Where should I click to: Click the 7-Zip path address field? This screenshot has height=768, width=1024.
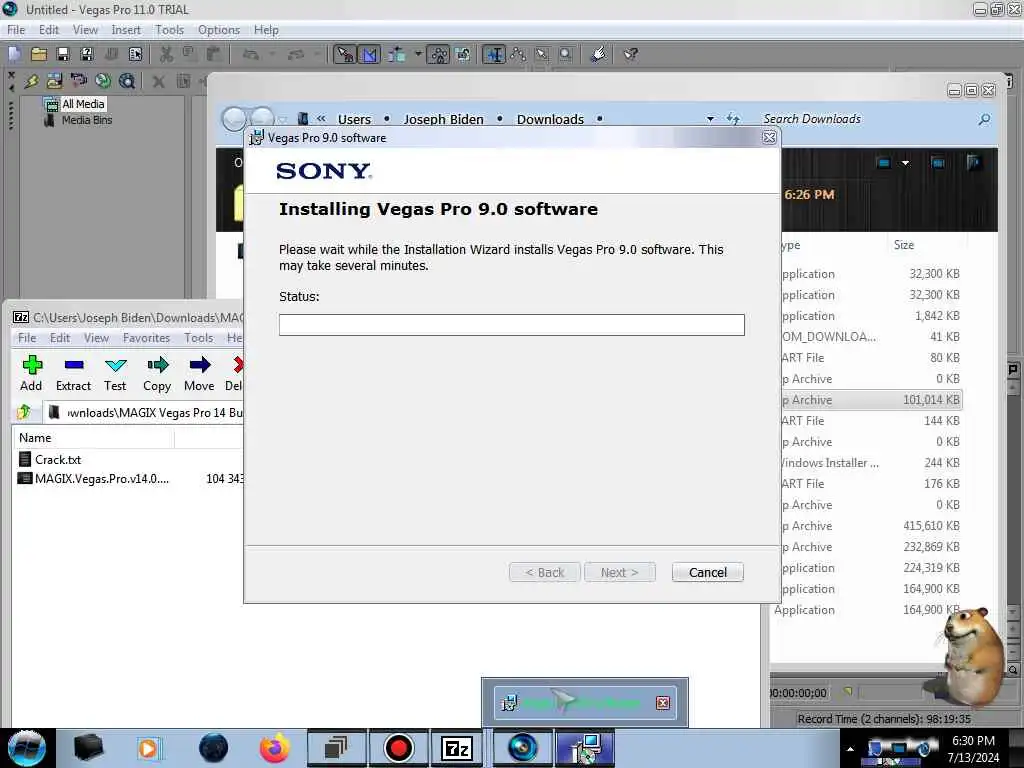click(x=144, y=413)
